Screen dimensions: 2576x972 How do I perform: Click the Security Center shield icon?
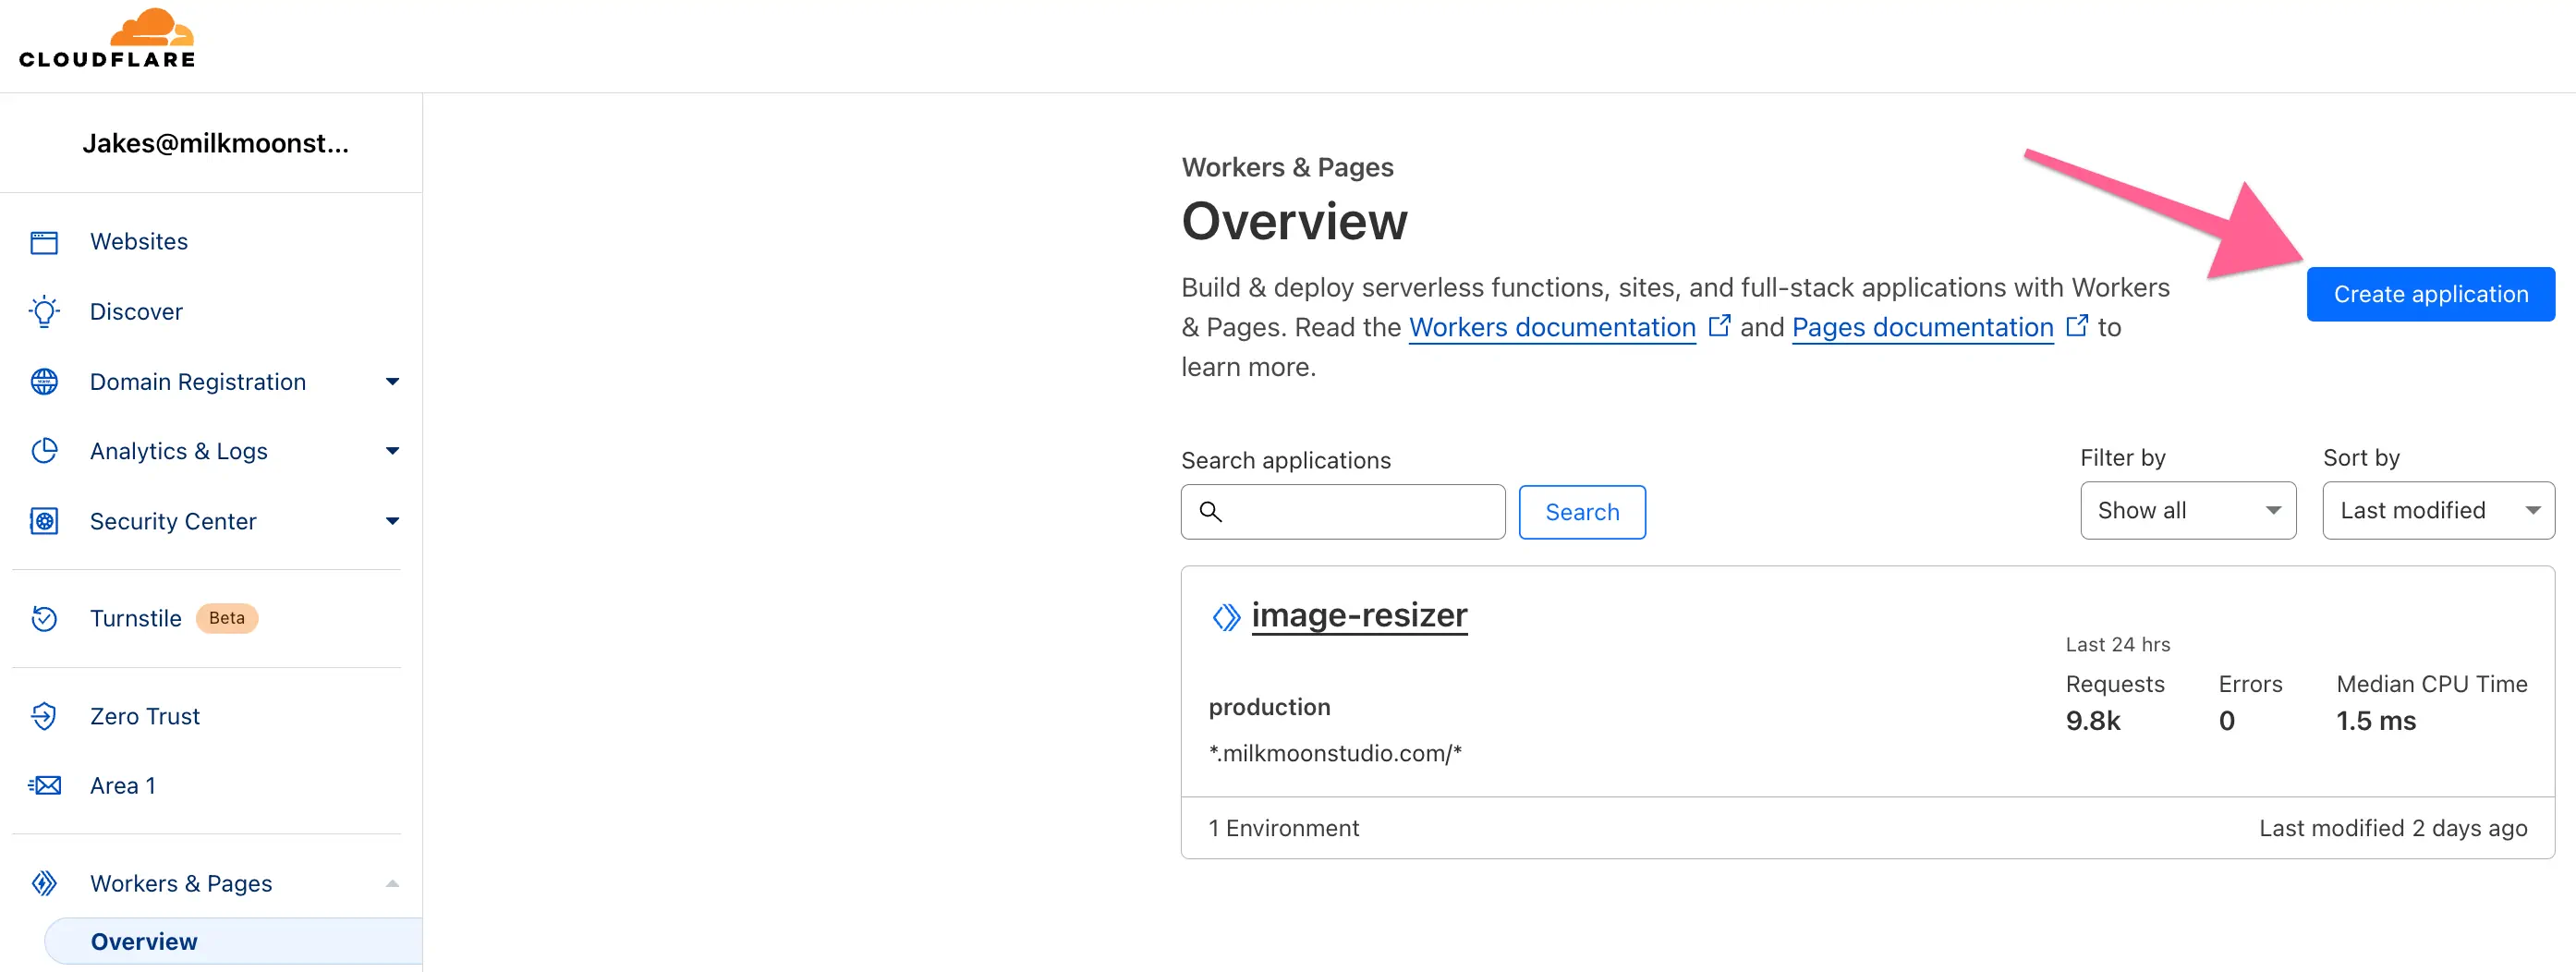coord(44,521)
